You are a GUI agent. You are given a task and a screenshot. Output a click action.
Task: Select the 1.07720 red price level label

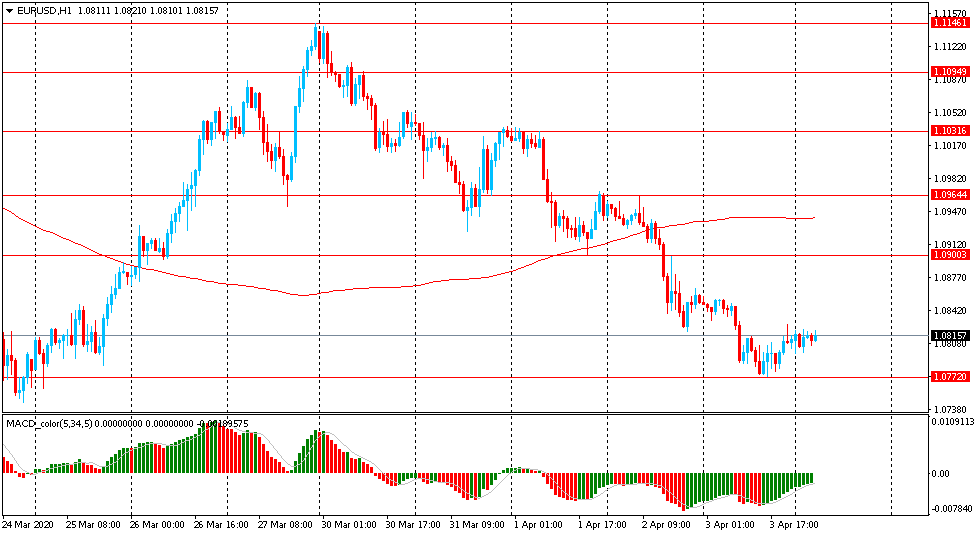coord(950,377)
